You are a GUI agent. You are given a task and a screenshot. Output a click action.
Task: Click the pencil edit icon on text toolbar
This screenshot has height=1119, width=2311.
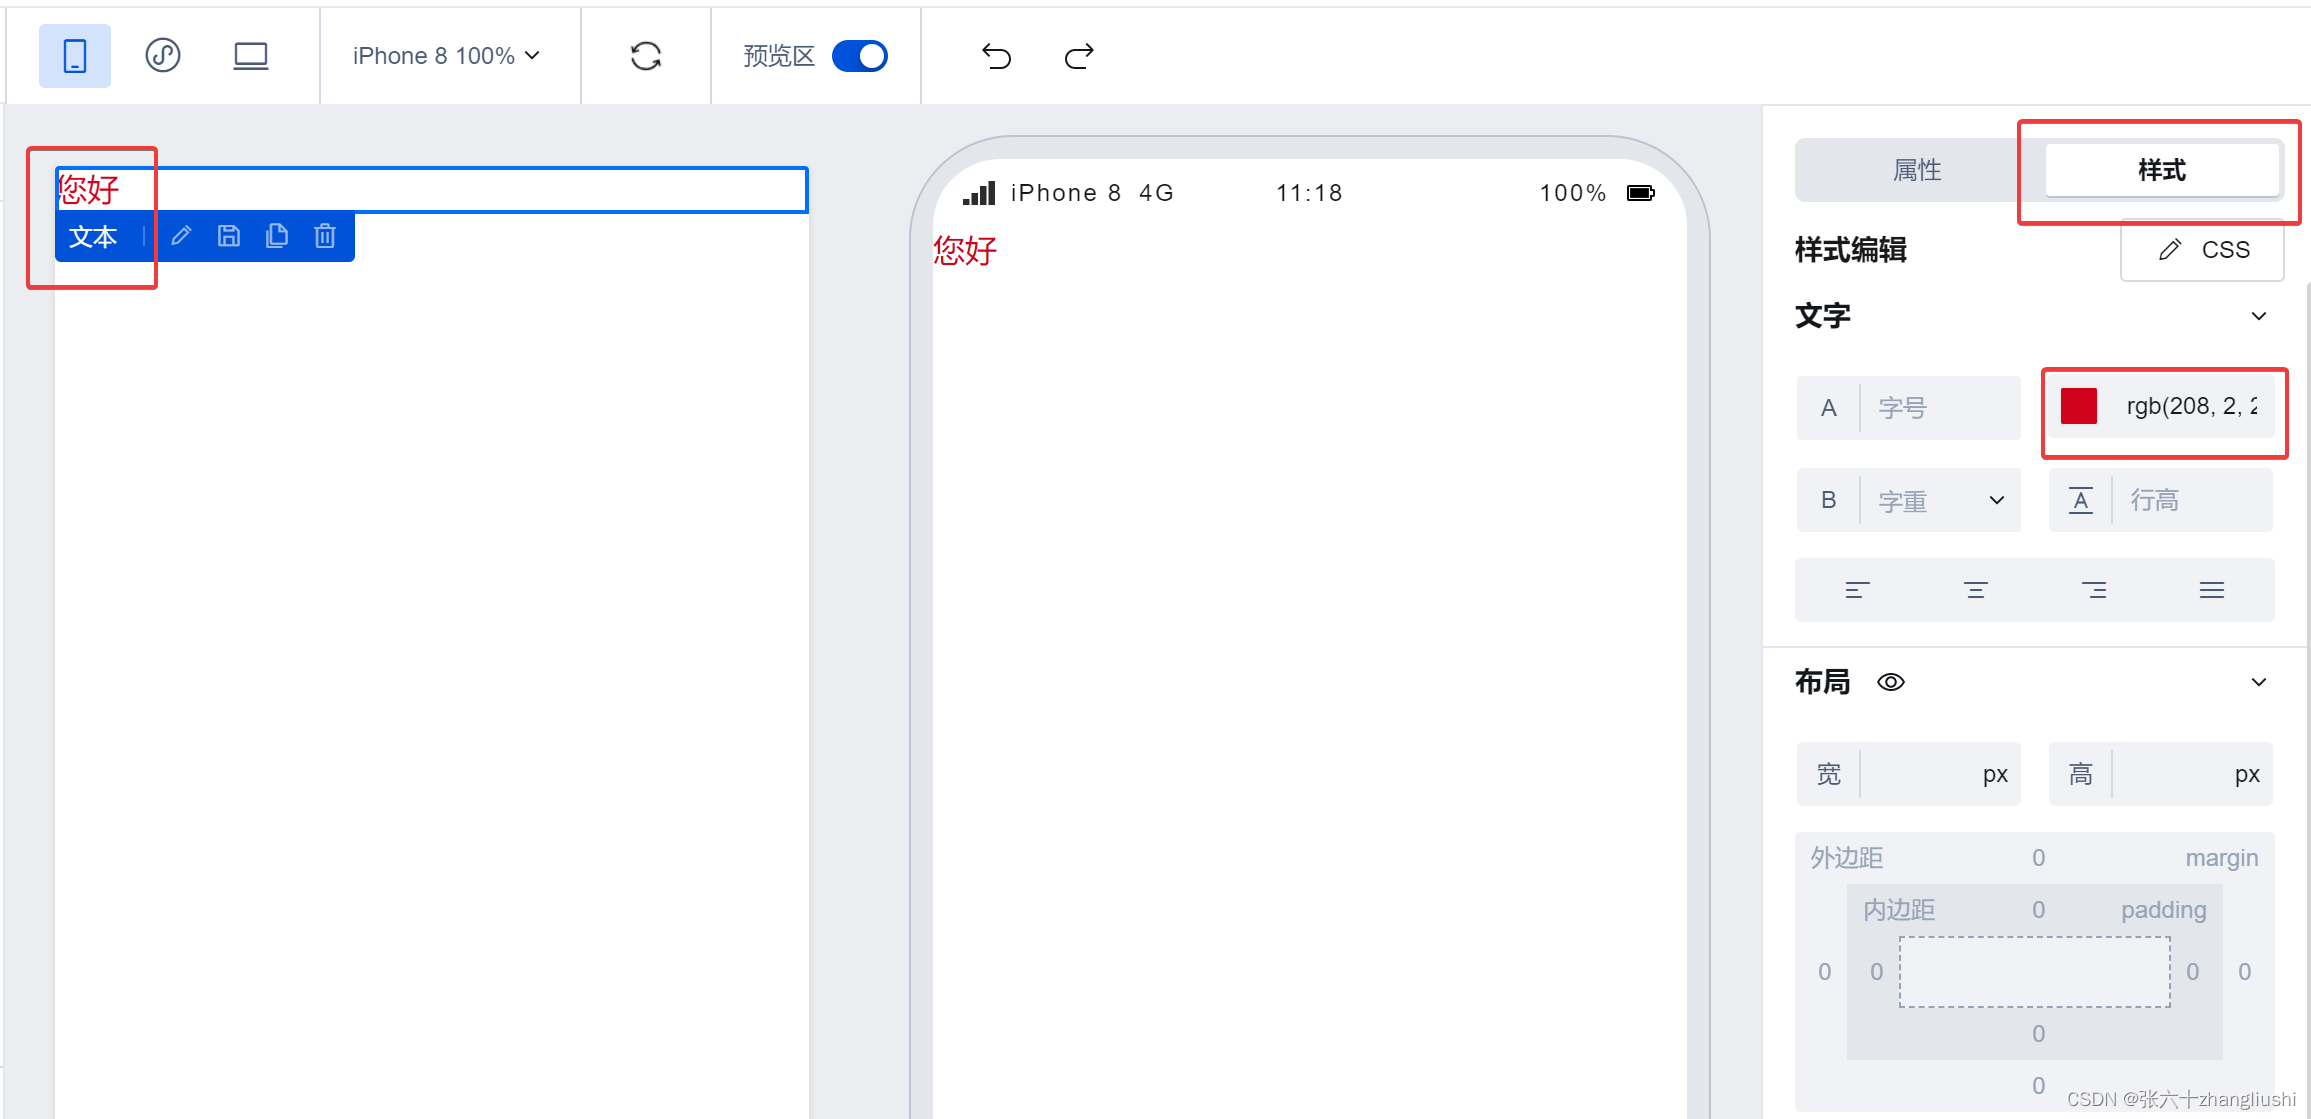[181, 236]
